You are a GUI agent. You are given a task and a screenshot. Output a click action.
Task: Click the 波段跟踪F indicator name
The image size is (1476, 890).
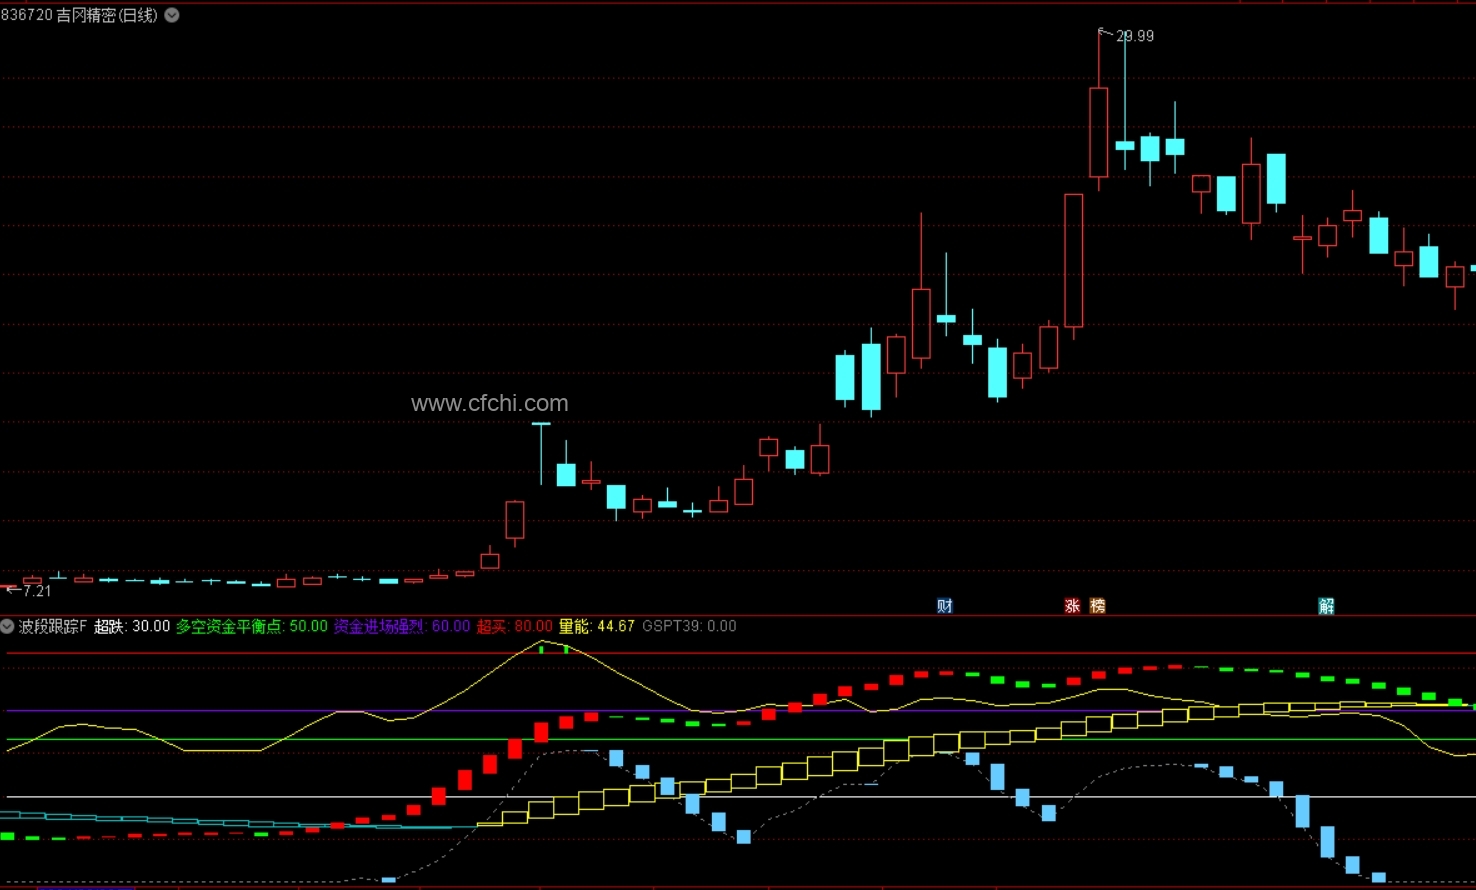(53, 626)
